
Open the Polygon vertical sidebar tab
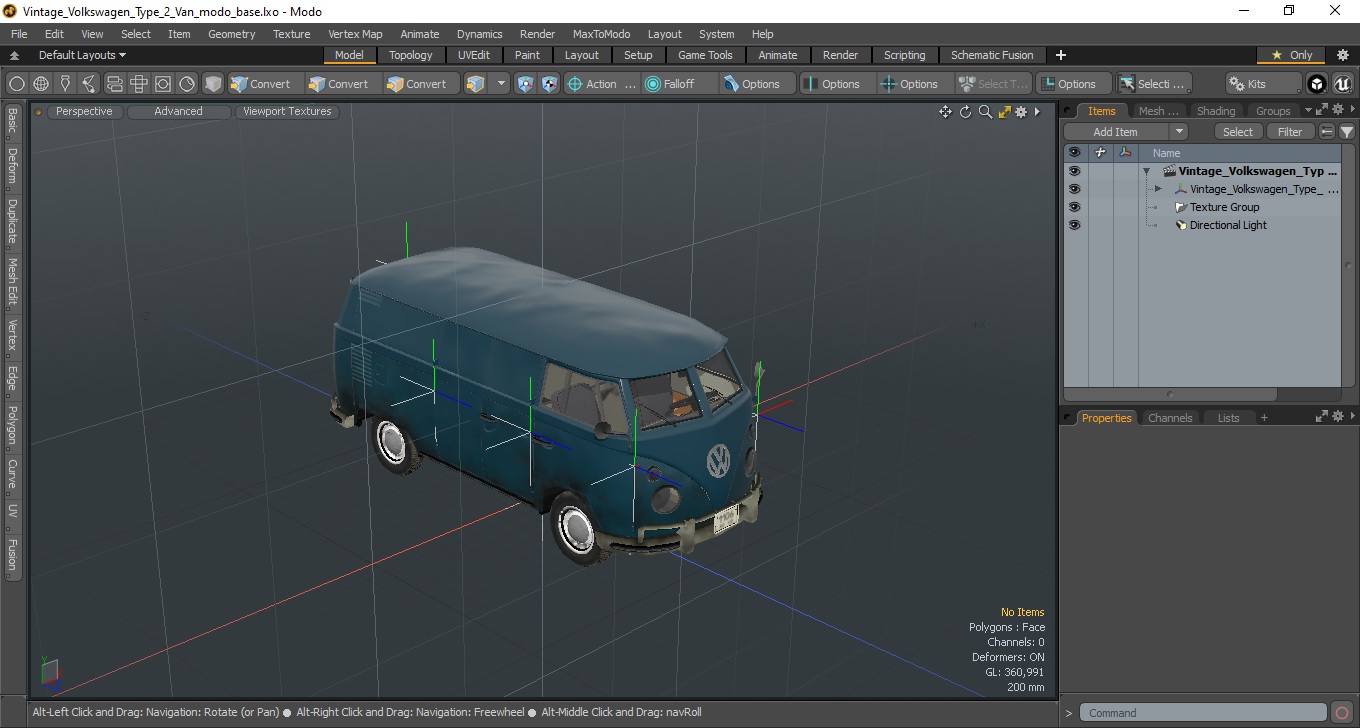(12, 425)
